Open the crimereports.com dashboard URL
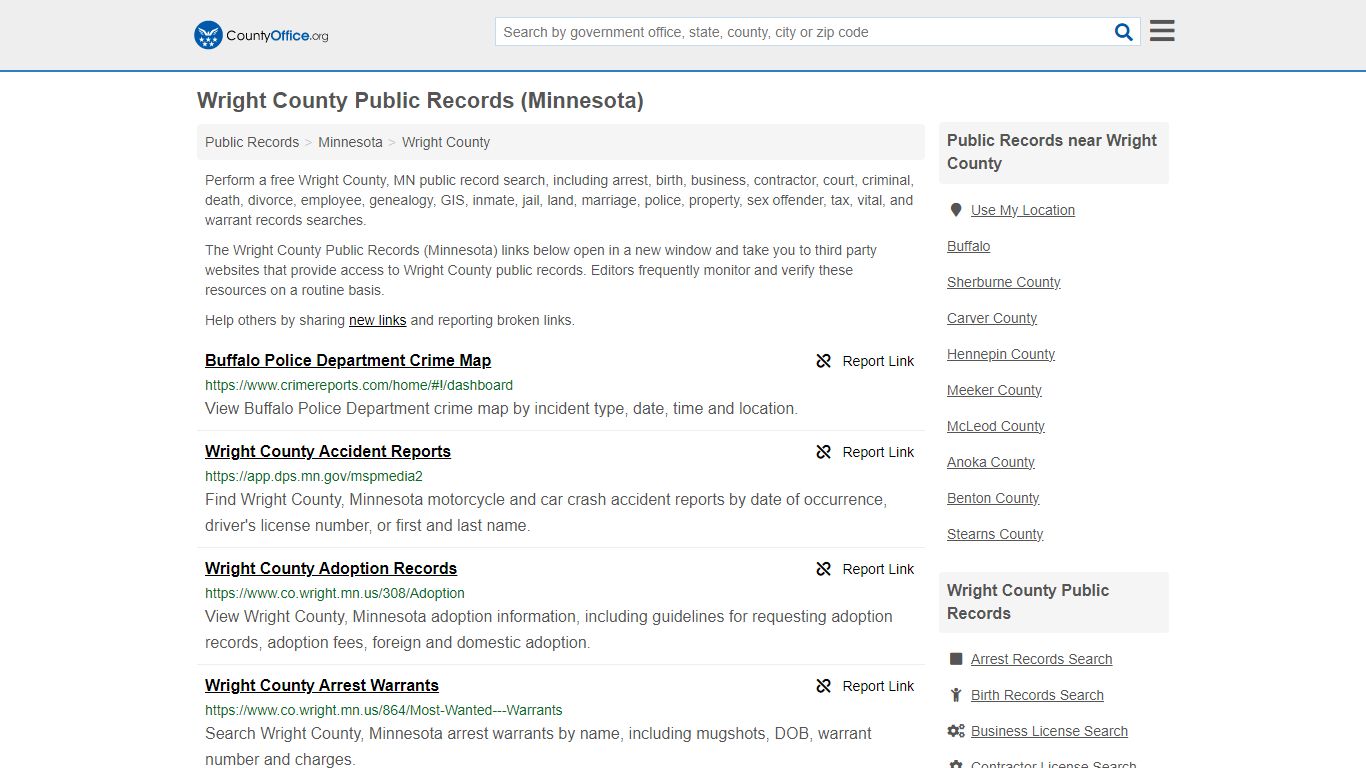This screenshot has width=1366, height=768. (x=359, y=385)
